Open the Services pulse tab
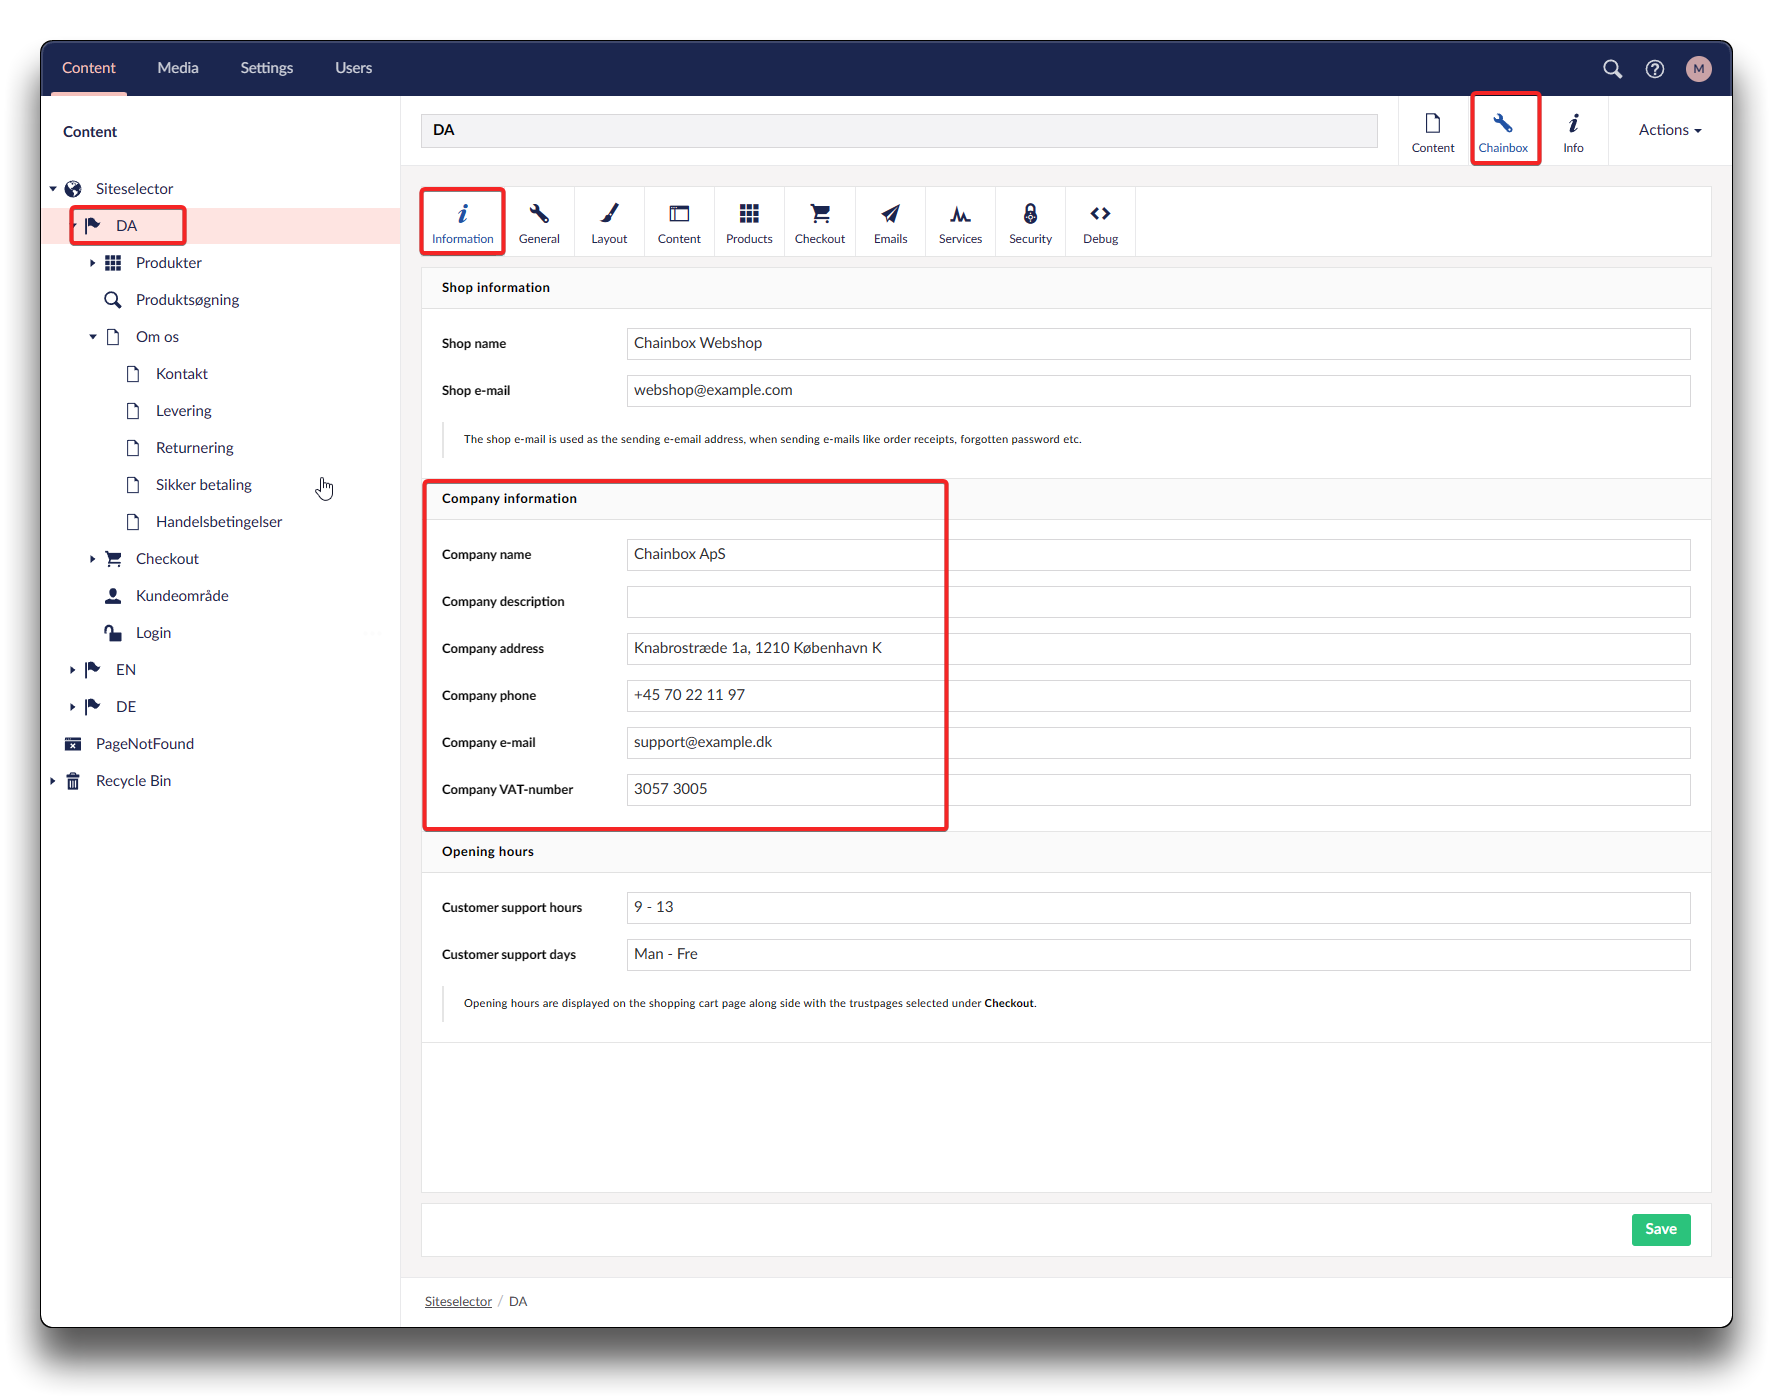The width and height of the screenshot is (1773, 1400). point(960,222)
